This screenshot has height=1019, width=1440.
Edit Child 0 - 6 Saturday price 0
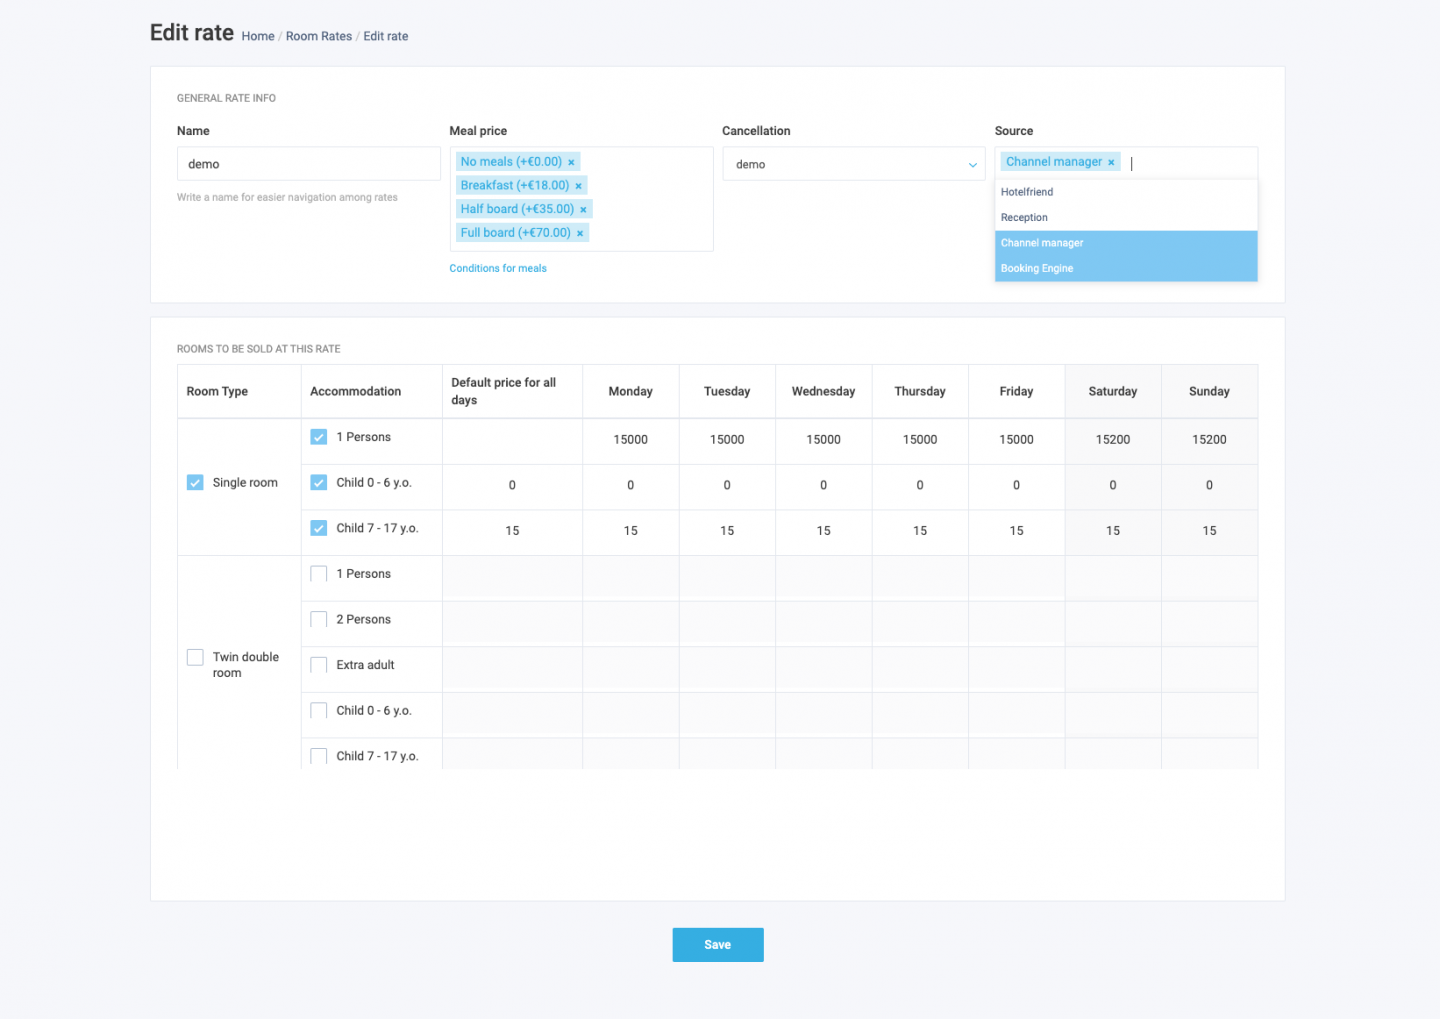[x=1113, y=486]
